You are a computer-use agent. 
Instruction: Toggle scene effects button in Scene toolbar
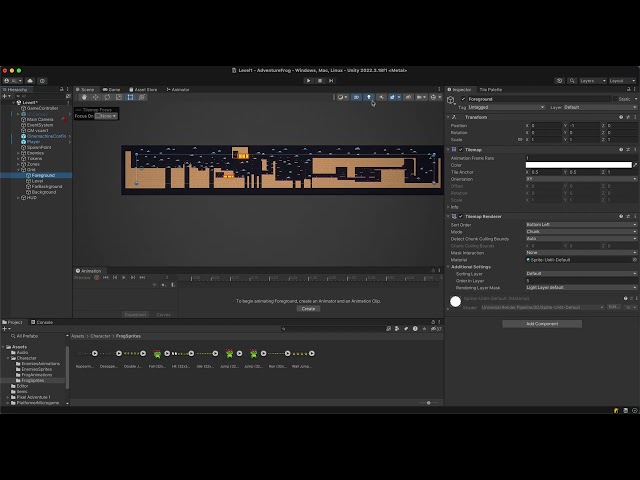394,97
